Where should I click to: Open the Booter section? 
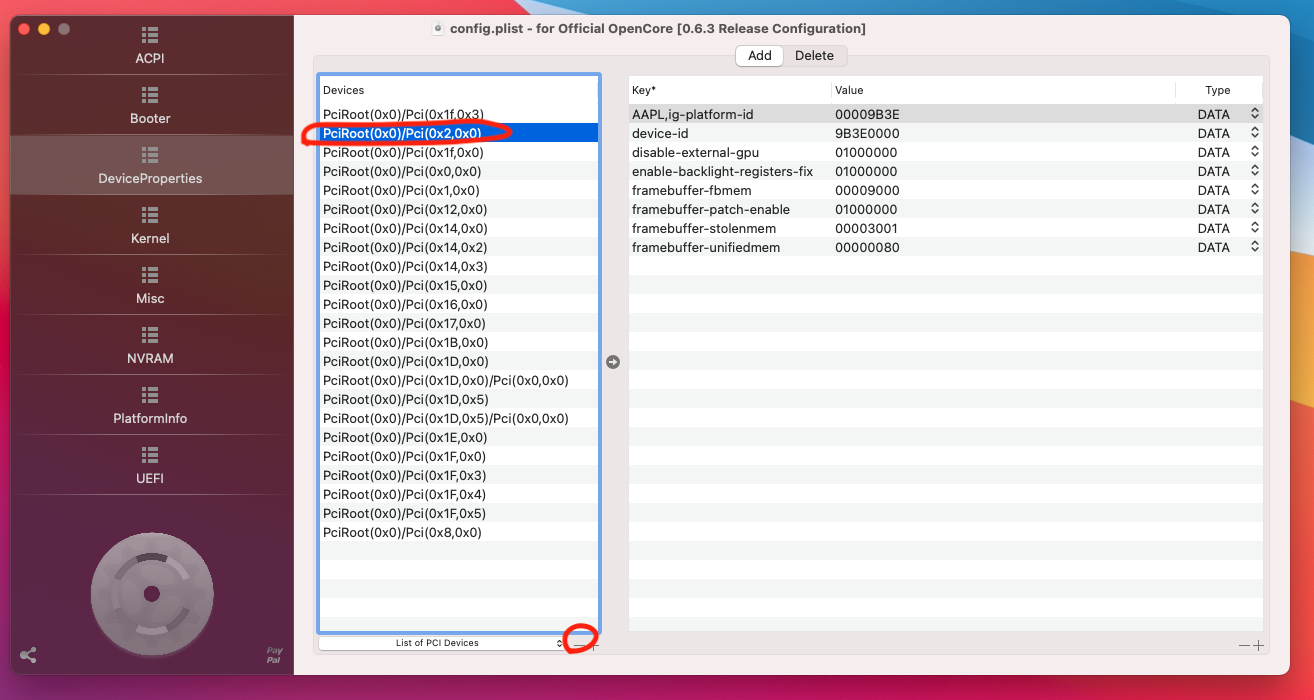point(150,106)
